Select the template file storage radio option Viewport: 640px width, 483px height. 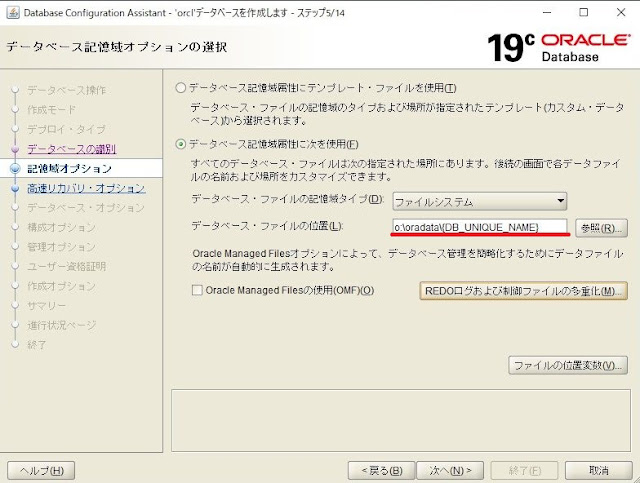pyautogui.click(x=180, y=88)
